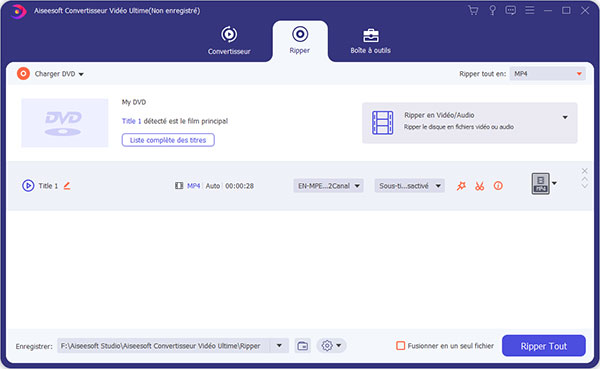Rename Title 1 with the pencil icon
The image size is (600, 369).
pos(67,186)
